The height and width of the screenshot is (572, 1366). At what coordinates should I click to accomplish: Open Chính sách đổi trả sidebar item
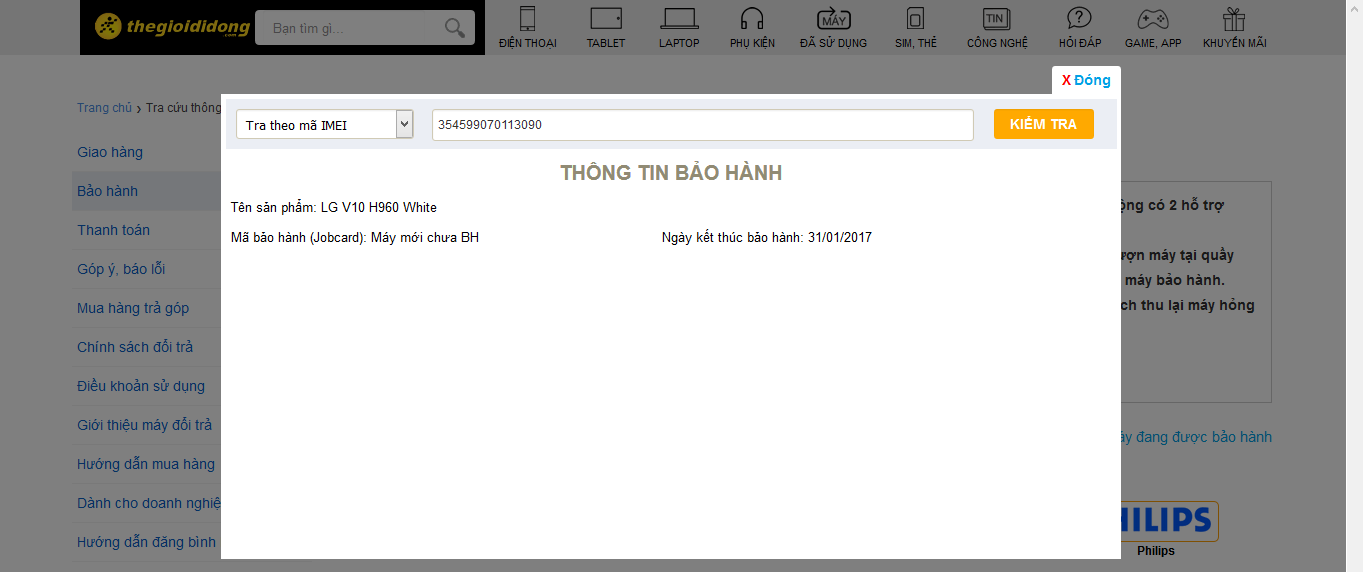pyautogui.click(x=135, y=347)
